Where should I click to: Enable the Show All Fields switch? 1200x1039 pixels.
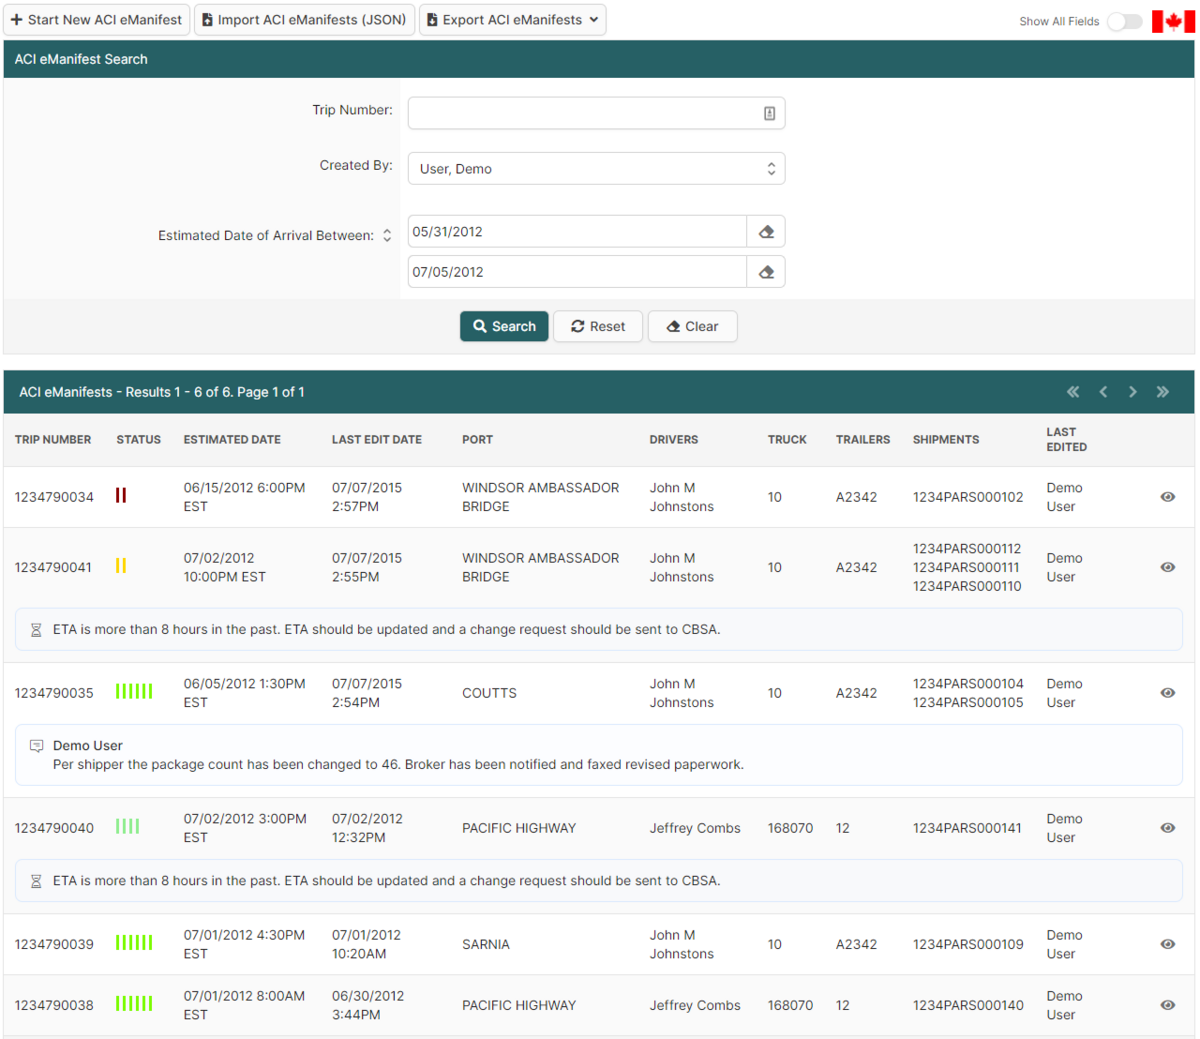pyautogui.click(x=1124, y=20)
